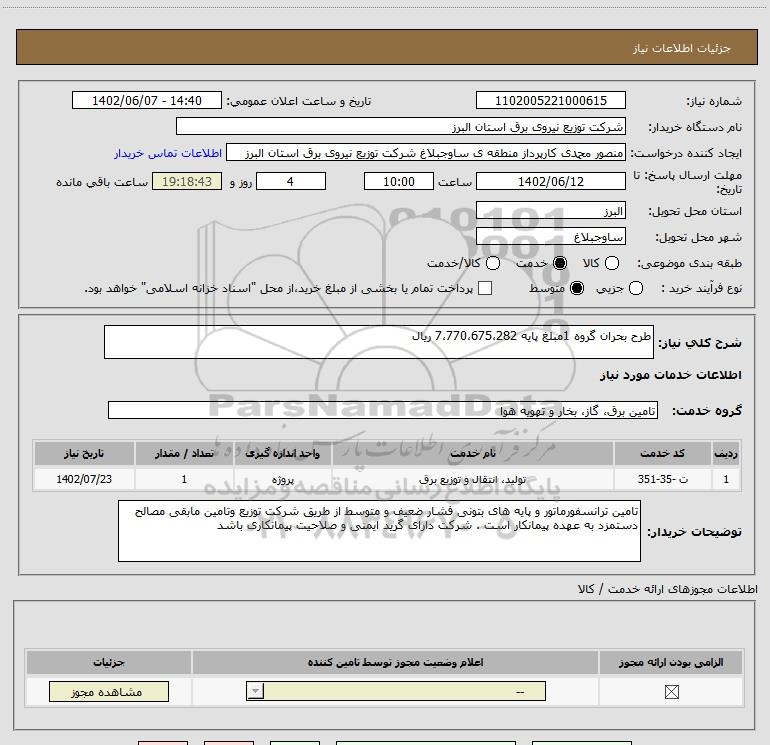Click the توضیحات خریدار text area

[x=379, y=531]
